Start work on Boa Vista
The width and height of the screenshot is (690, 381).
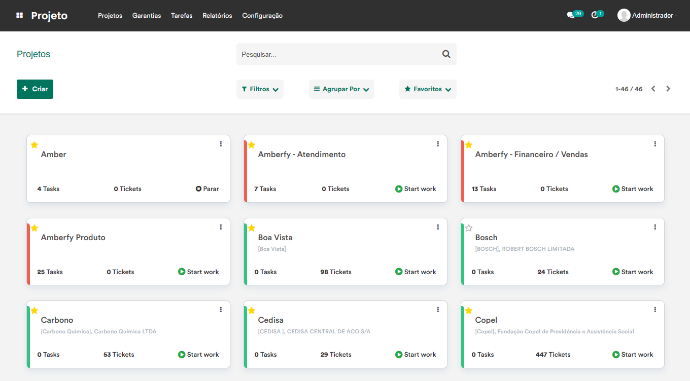pyautogui.click(x=415, y=271)
